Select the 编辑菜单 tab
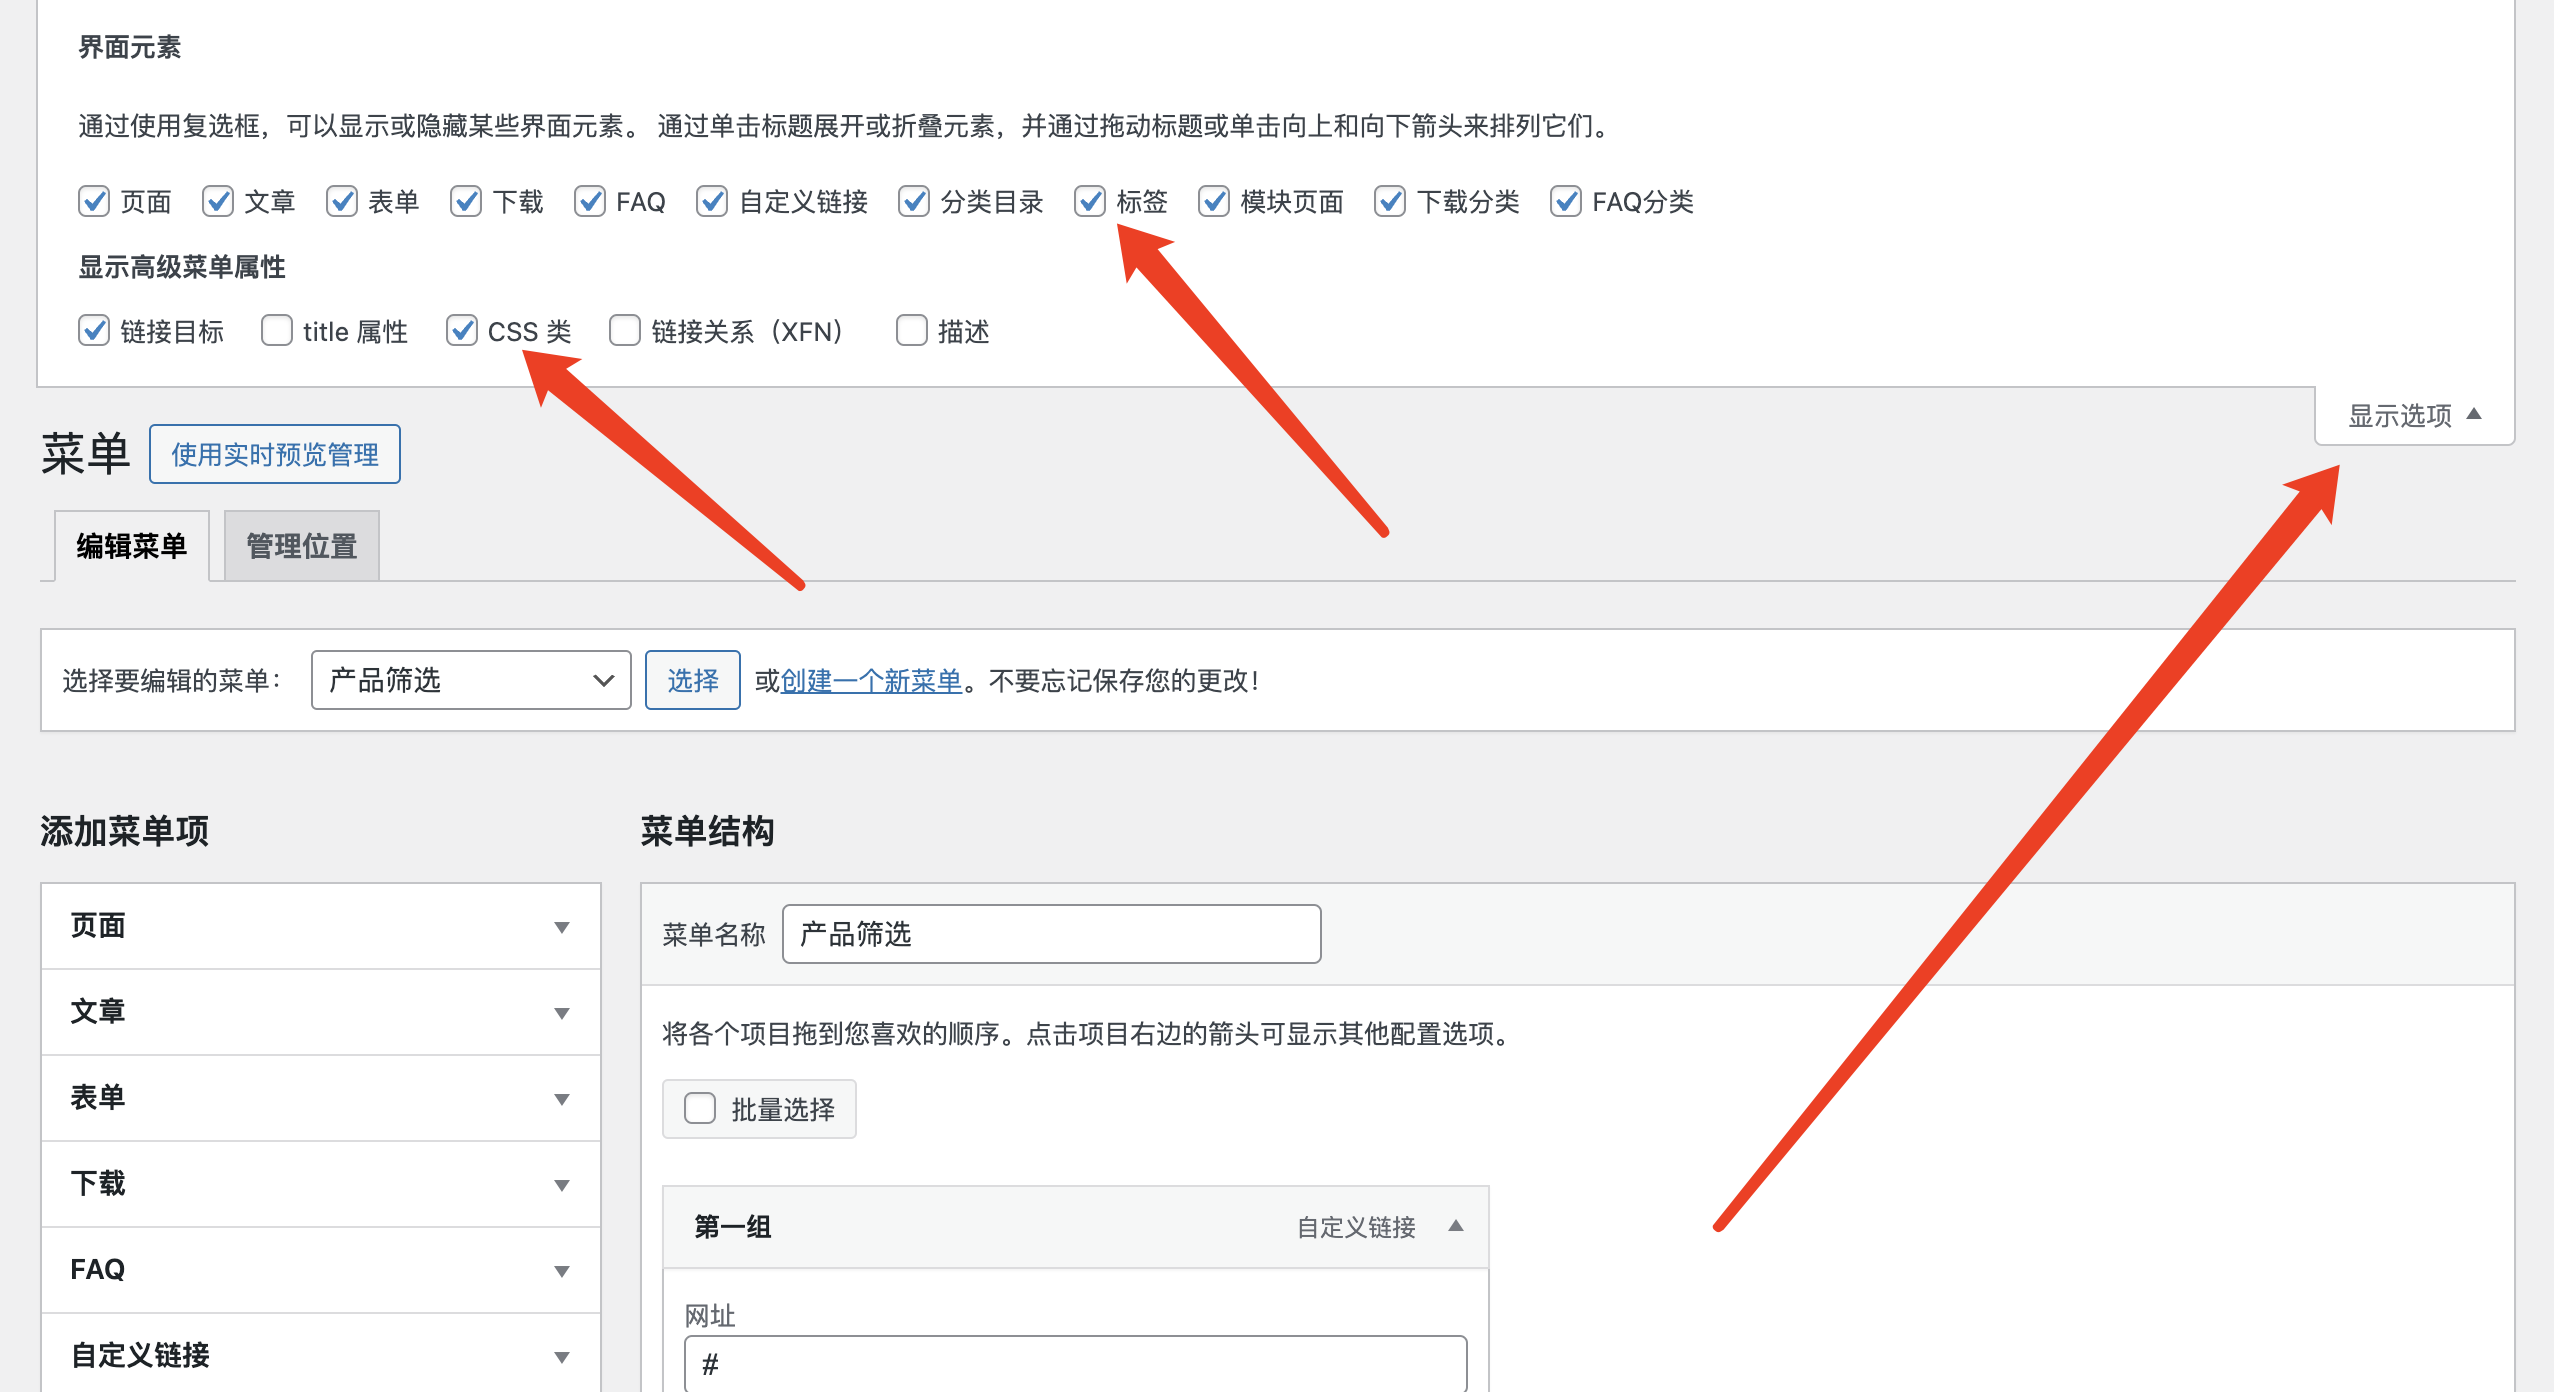The image size is (2554, 1392). pyautogui.click(x=132, y=546)
